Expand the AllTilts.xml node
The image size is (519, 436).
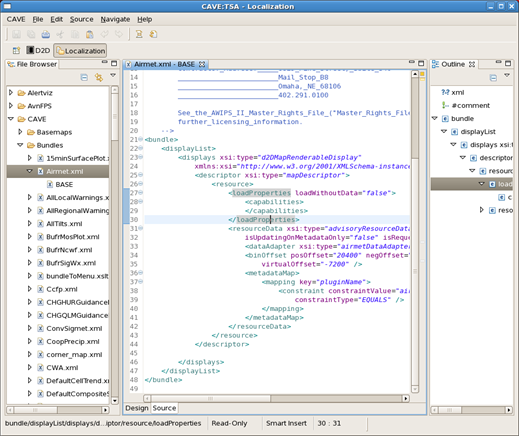29,224
